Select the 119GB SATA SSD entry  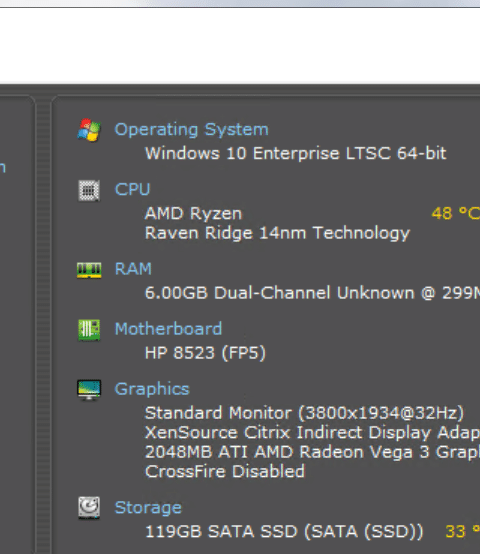[x=284, y=531]
